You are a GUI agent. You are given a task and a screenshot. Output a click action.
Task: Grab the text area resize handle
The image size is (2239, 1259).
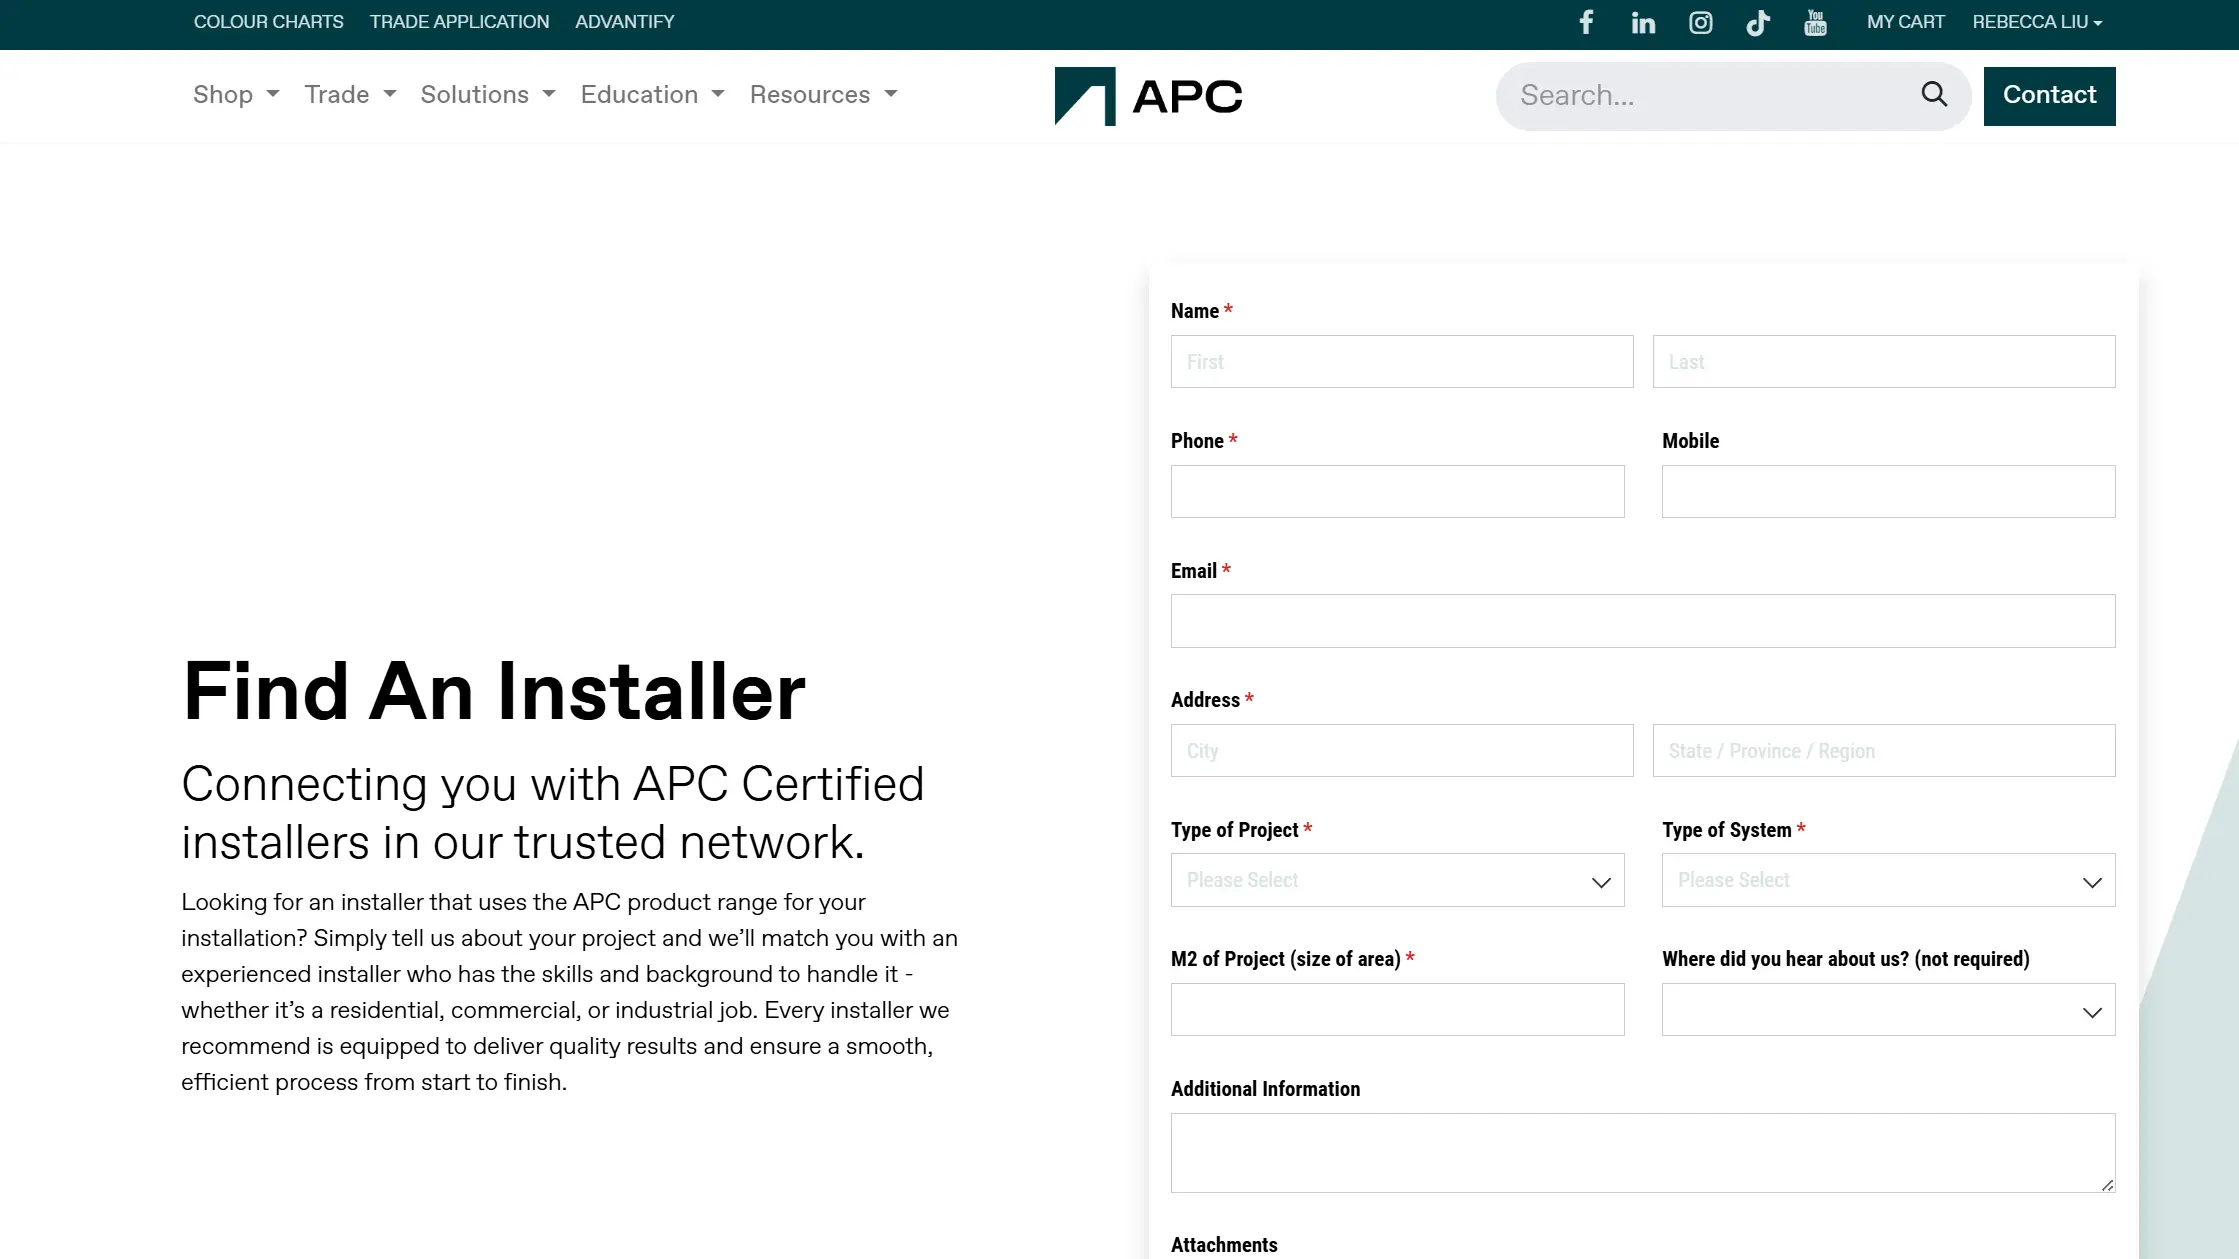(x=2107, y=1185)
